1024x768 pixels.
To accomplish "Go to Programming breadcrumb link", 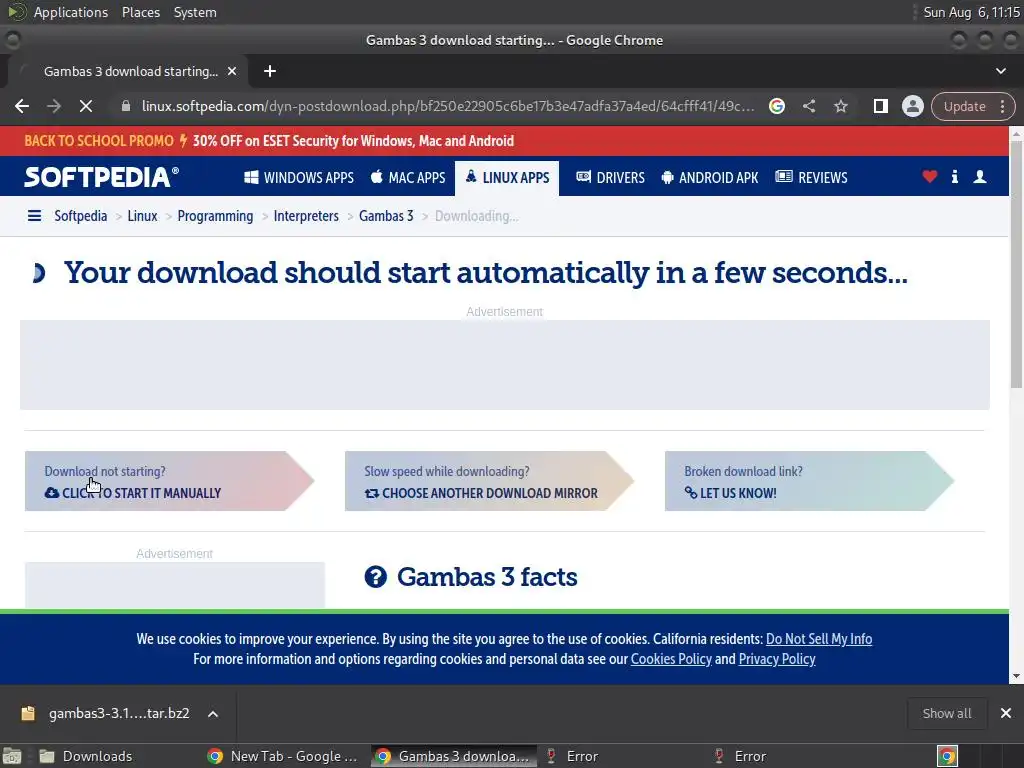I will (x=215, y=216).
